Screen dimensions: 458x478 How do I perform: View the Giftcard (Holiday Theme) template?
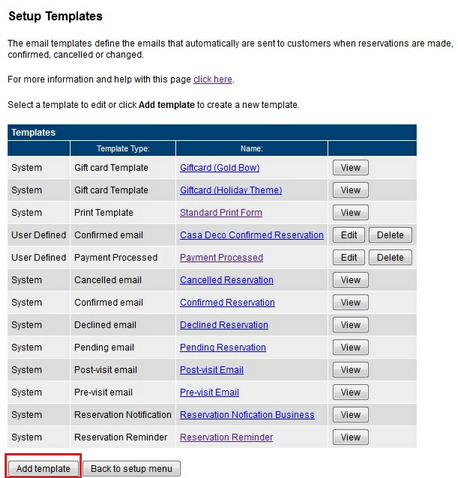(350, 190)
